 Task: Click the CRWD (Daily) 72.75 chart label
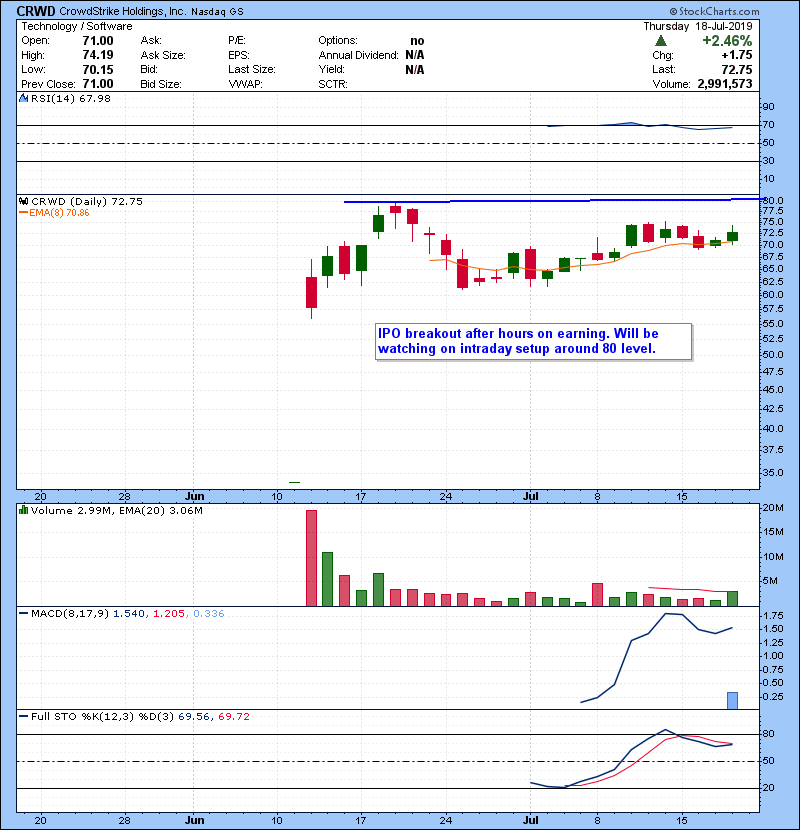[x=87, y=201]
